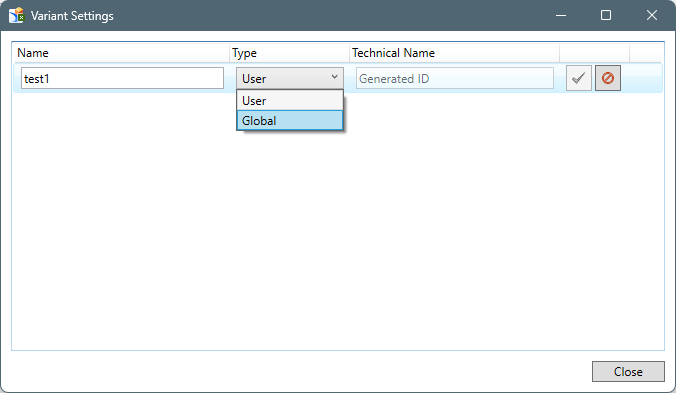Confirm the variant with the checkmark button
This screenshot has width=676, height=393.
pos(579,78)
